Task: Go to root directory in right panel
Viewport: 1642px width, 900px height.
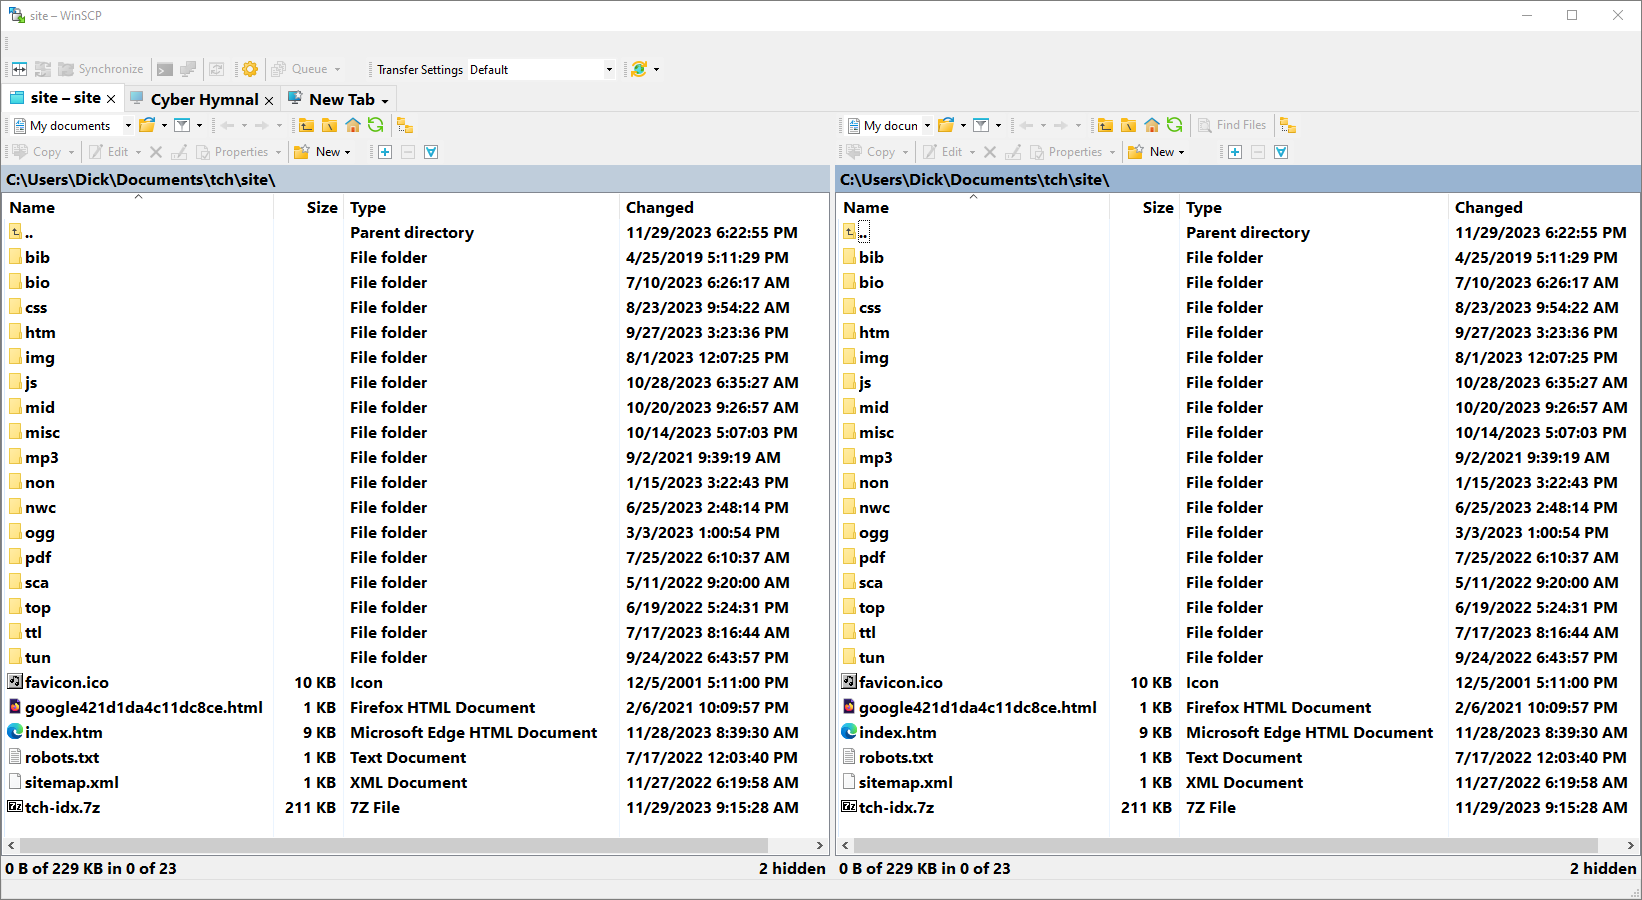Action: coord(1128,125)
